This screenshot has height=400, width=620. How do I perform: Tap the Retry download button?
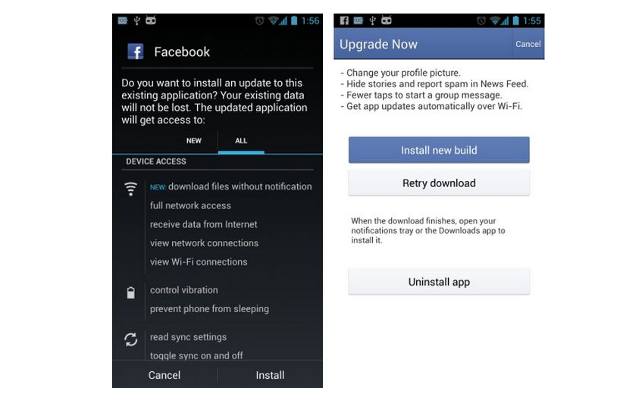tap(439, 183)
